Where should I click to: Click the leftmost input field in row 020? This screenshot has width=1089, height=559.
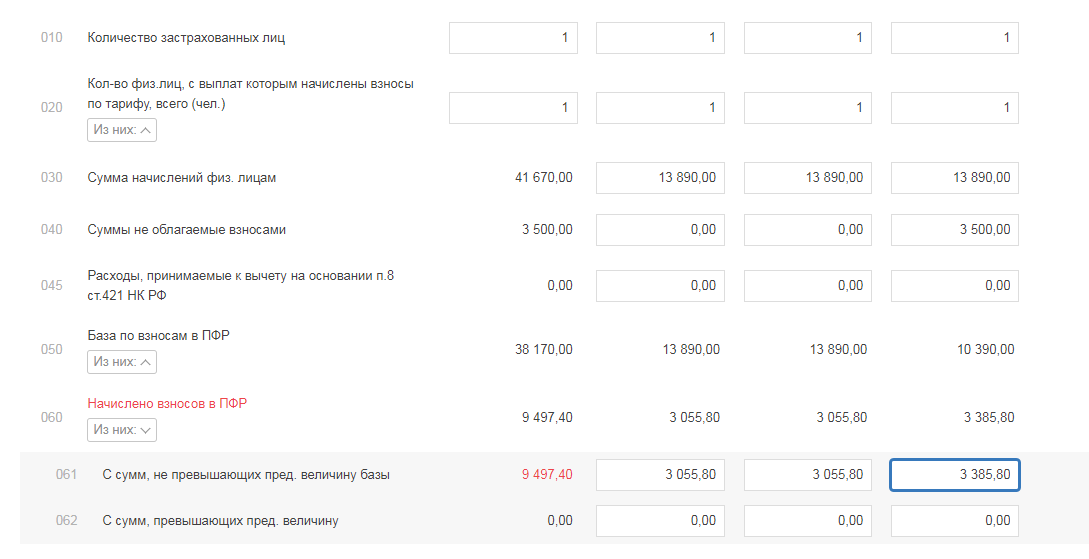pyautogui.click(x=513, y=108)
